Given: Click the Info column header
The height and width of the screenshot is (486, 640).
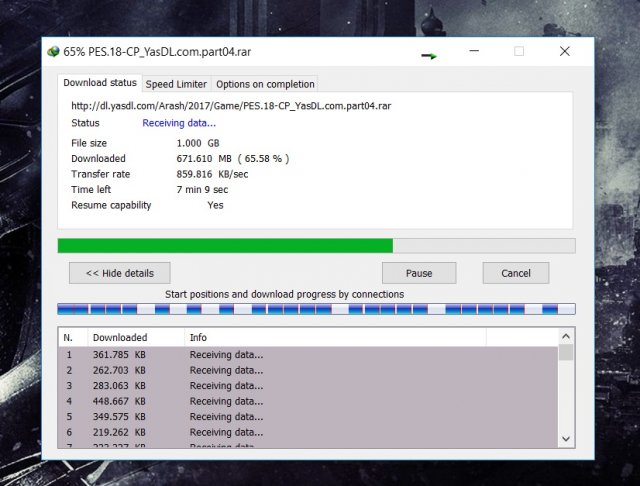Looking at the screenshot, I should pyautogui.click(x=335, y=337).
